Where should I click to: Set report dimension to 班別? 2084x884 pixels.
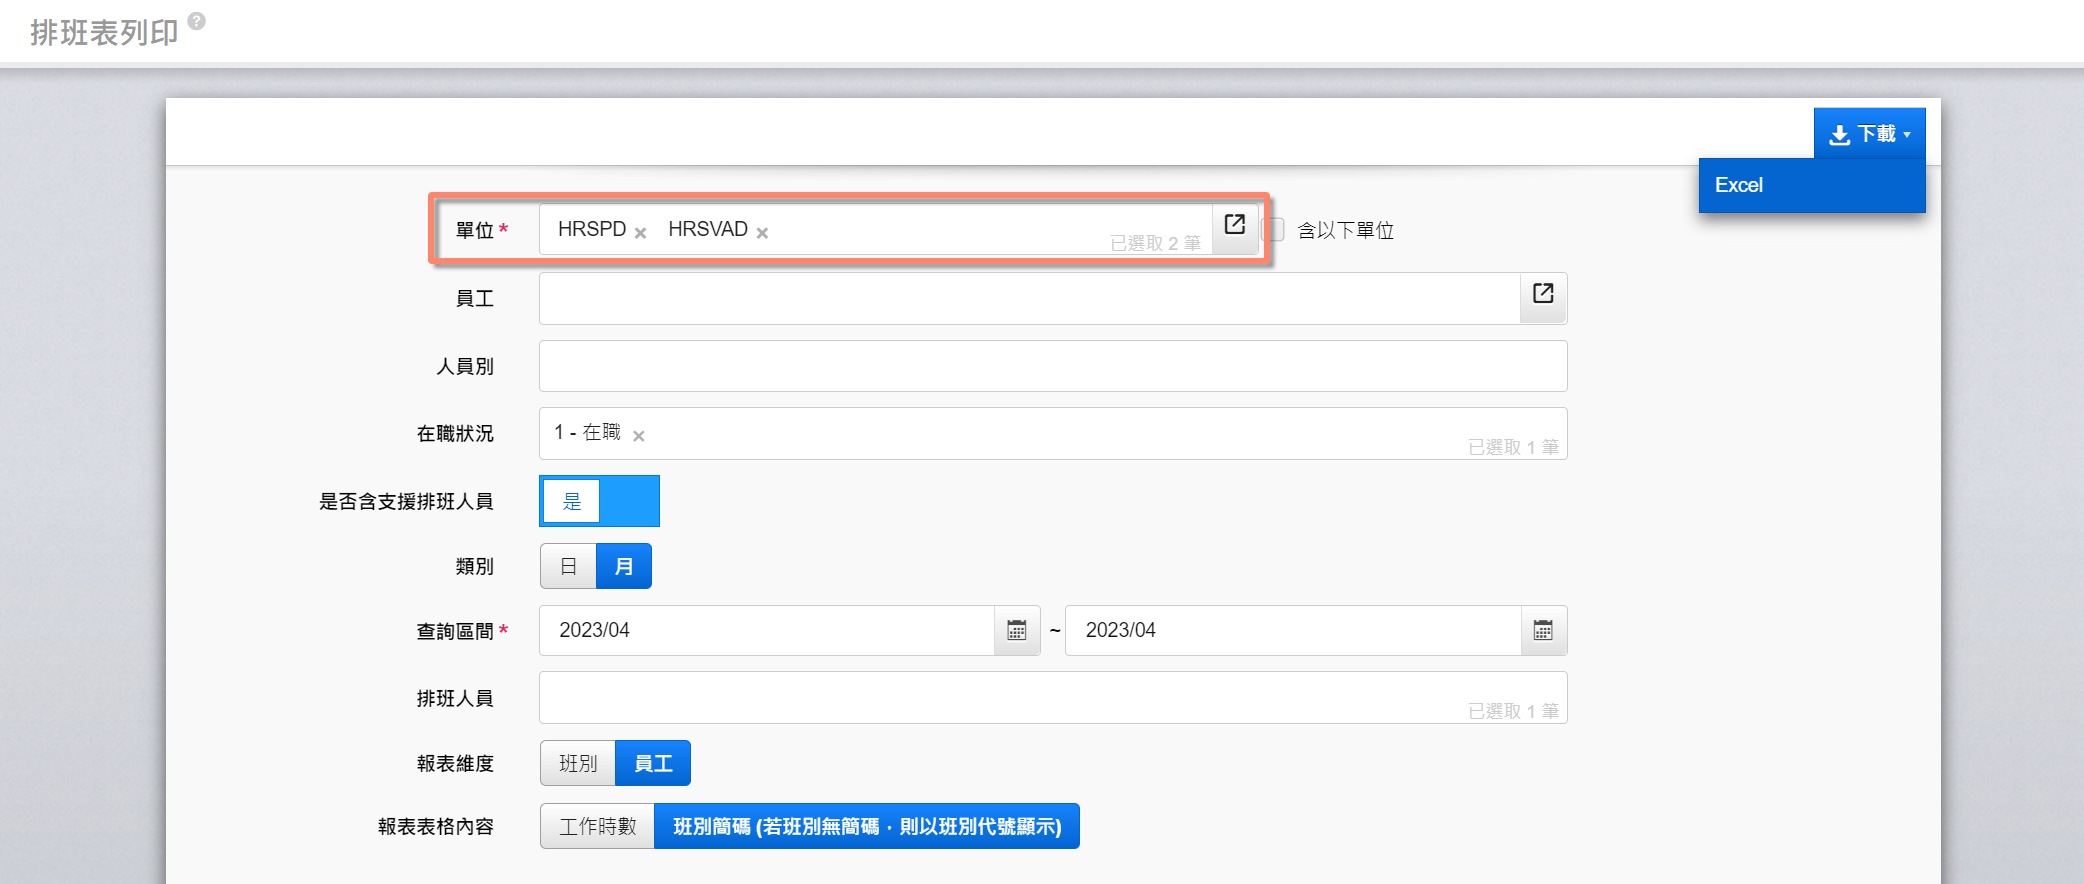[x=578, y=764]
